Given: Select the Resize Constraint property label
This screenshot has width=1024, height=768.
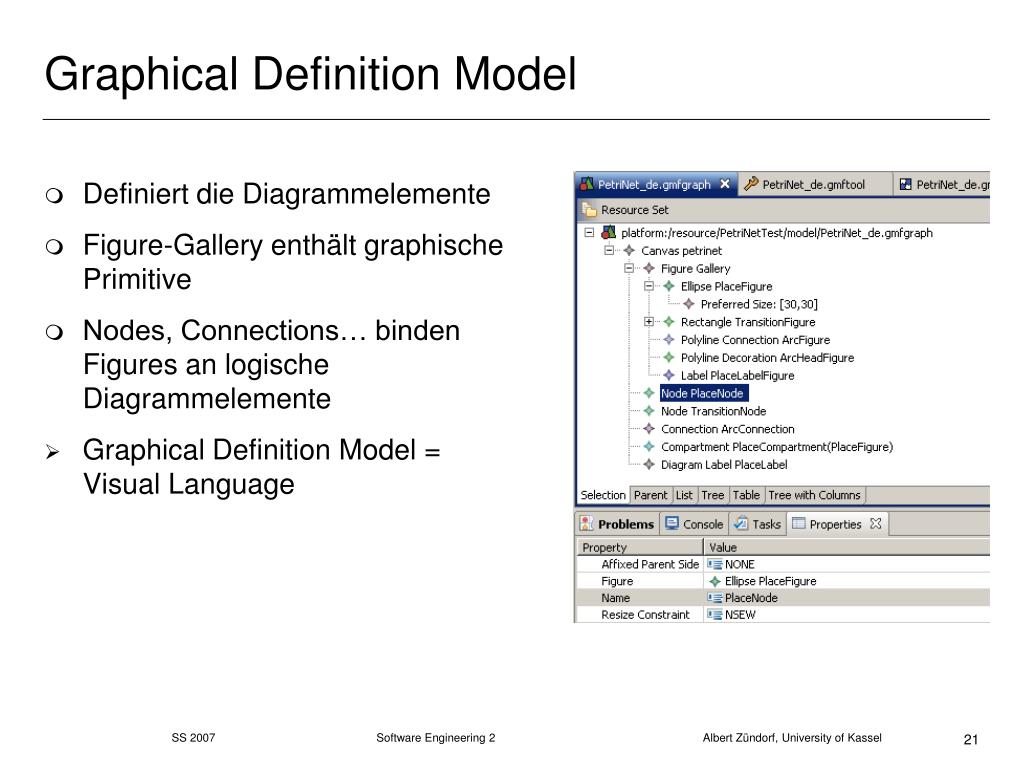Looking at the screenshot, I should click(645, 615).
